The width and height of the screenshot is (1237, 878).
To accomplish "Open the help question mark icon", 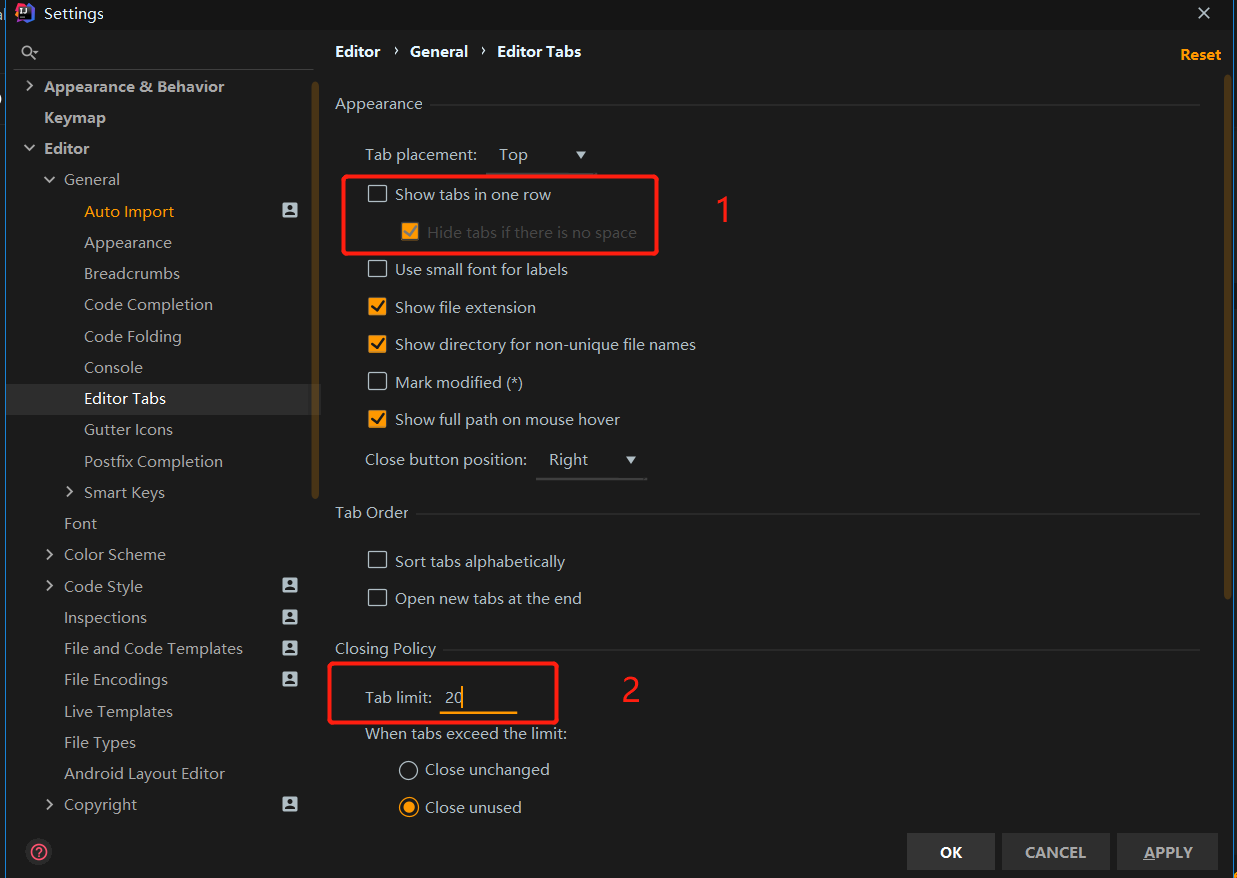I will tap(38, 852).
